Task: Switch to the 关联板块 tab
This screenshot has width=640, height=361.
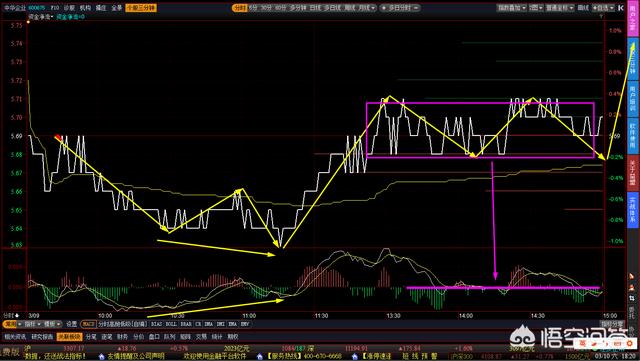Action: pyautogui.click(x=69, y=337)
